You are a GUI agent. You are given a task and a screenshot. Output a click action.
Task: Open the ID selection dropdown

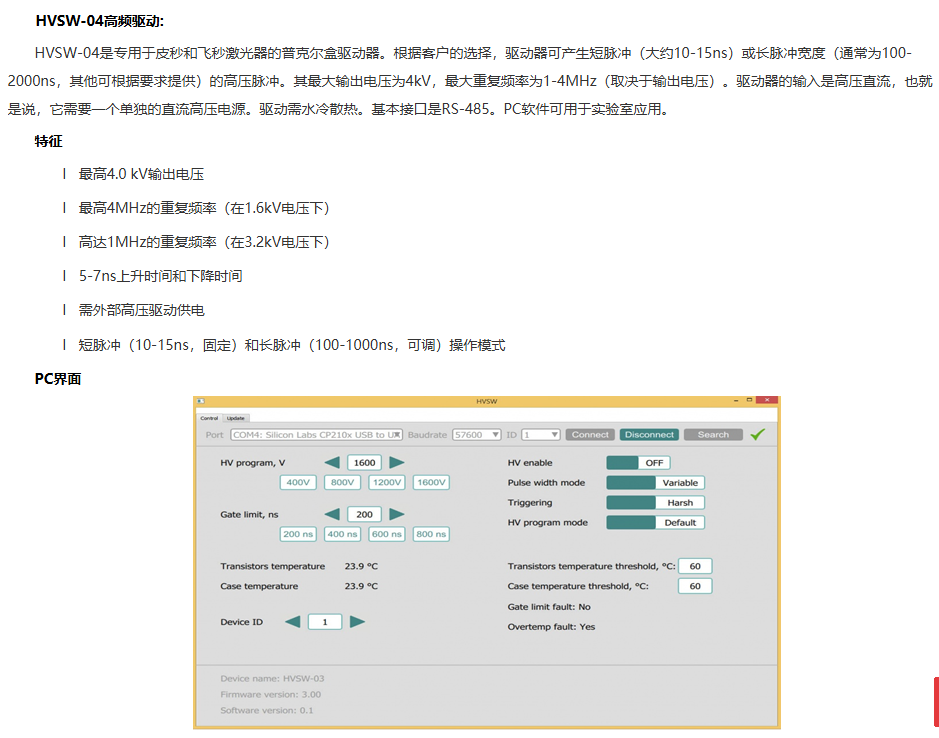(540, 435)
